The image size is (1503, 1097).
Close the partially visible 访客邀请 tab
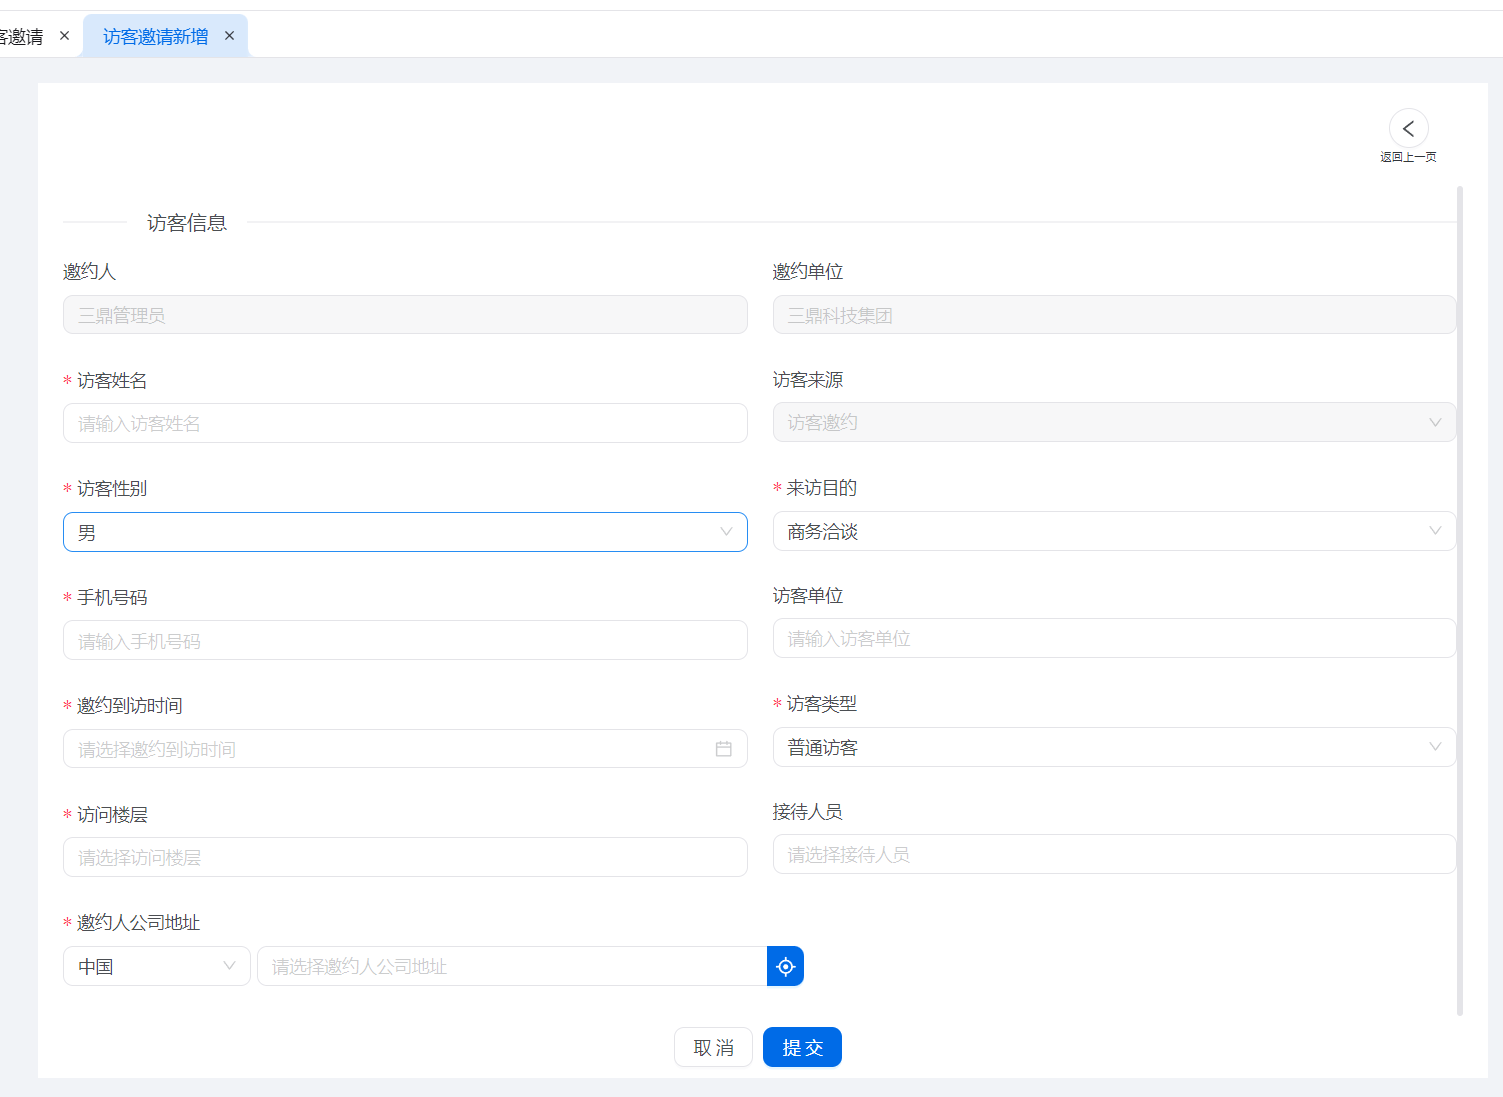point(65,36)
